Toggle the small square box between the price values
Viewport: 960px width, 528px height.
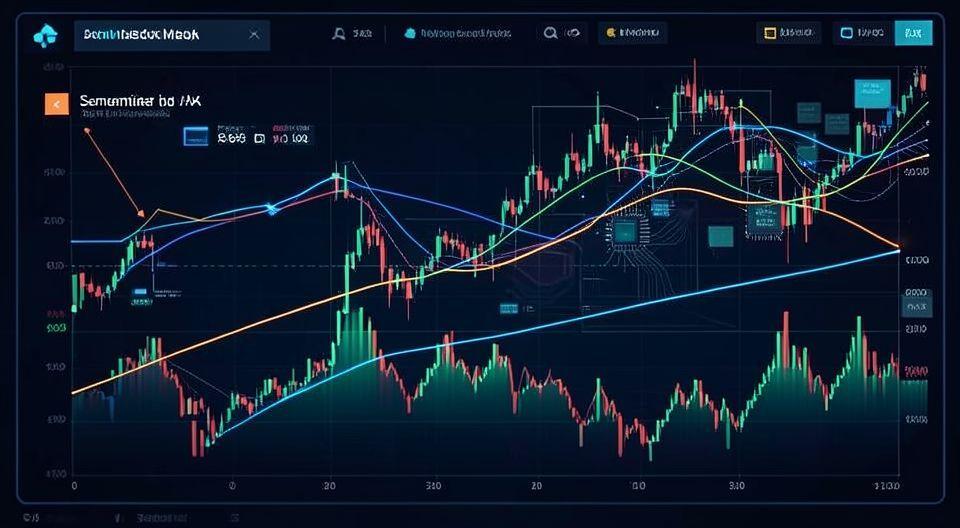click(x=258, y=139)
